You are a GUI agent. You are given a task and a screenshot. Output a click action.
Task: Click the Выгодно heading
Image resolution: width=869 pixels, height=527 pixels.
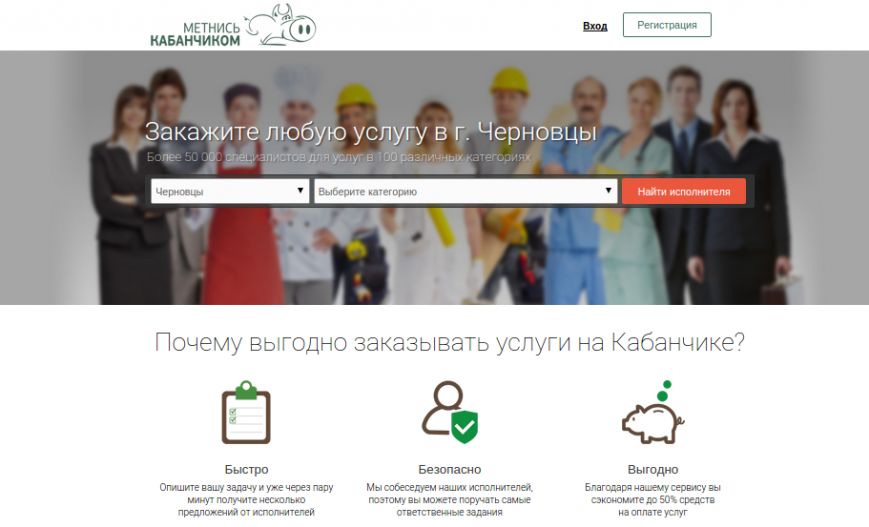click(x=653, y=469)
